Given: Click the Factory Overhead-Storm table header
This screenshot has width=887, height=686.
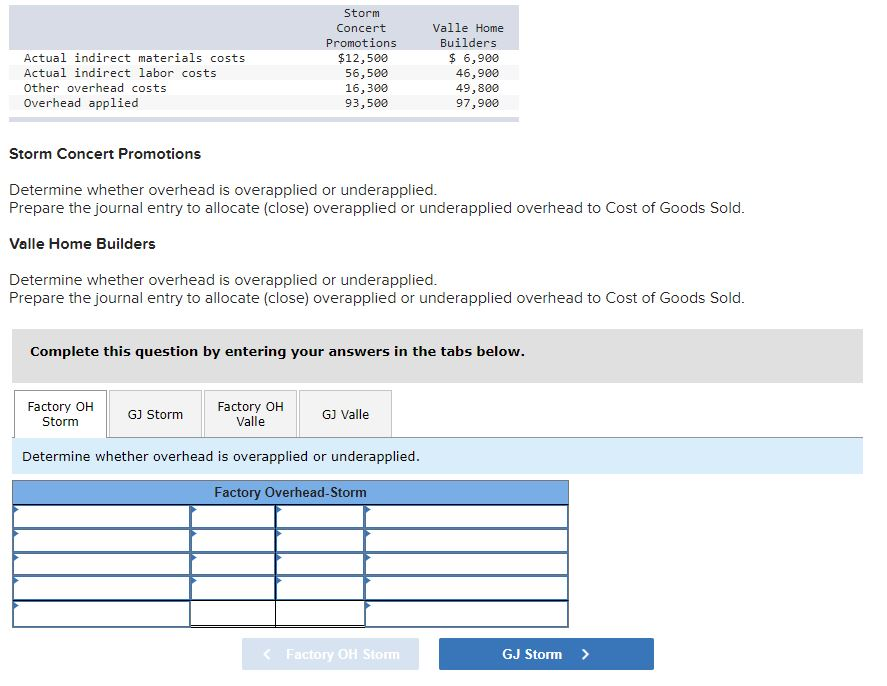Looking at the screenshot, I should (x=290, y=493).
